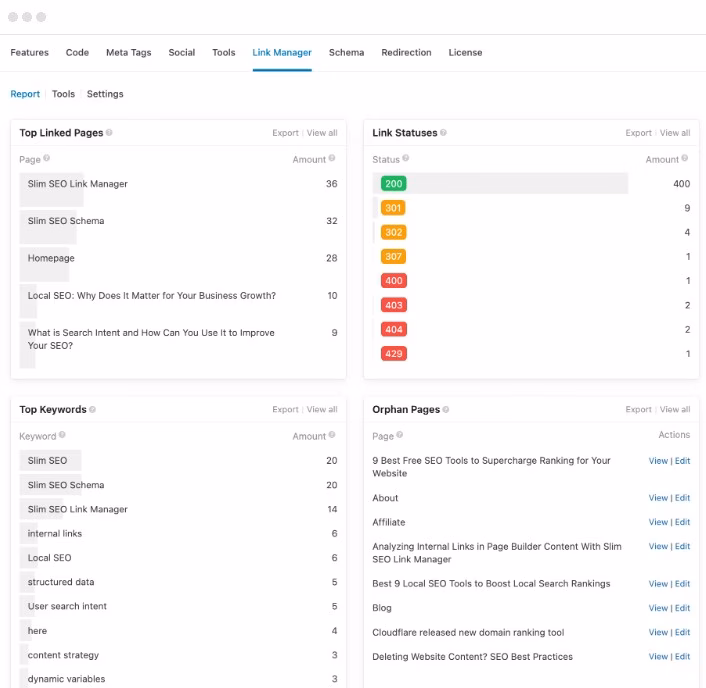Click help icon next to Status column
The image size is (706, 688).
click(x=405, y=160)
